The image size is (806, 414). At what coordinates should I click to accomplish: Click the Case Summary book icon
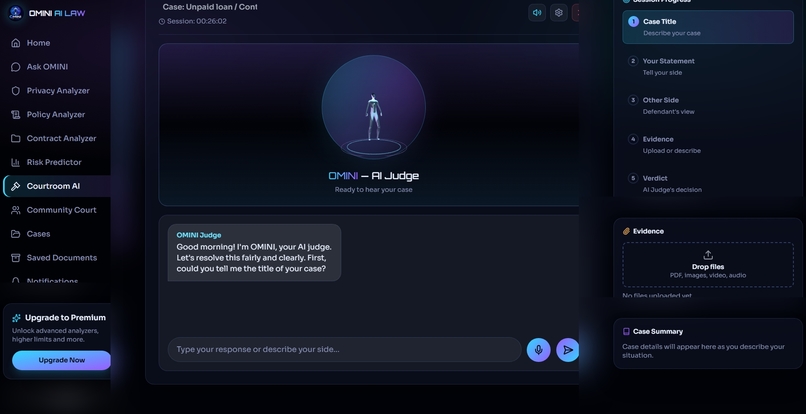coord(626,332)
